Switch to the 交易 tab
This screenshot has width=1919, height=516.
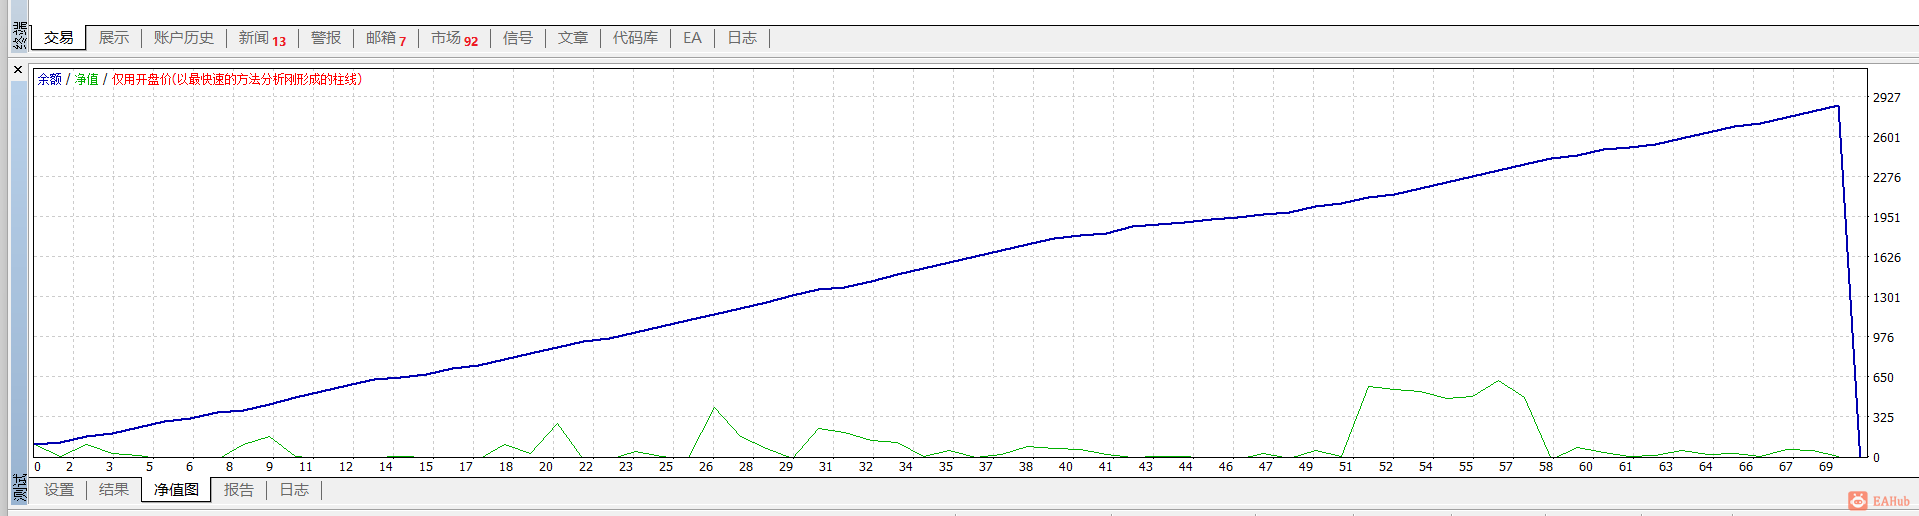pyautogui.click(x=59, y=38)
